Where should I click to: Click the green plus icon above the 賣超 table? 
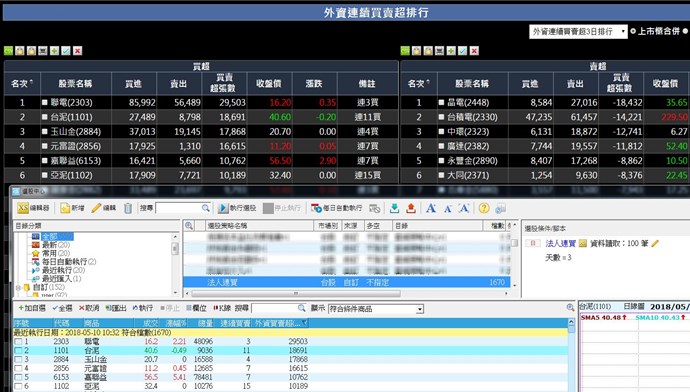point(451,51)
